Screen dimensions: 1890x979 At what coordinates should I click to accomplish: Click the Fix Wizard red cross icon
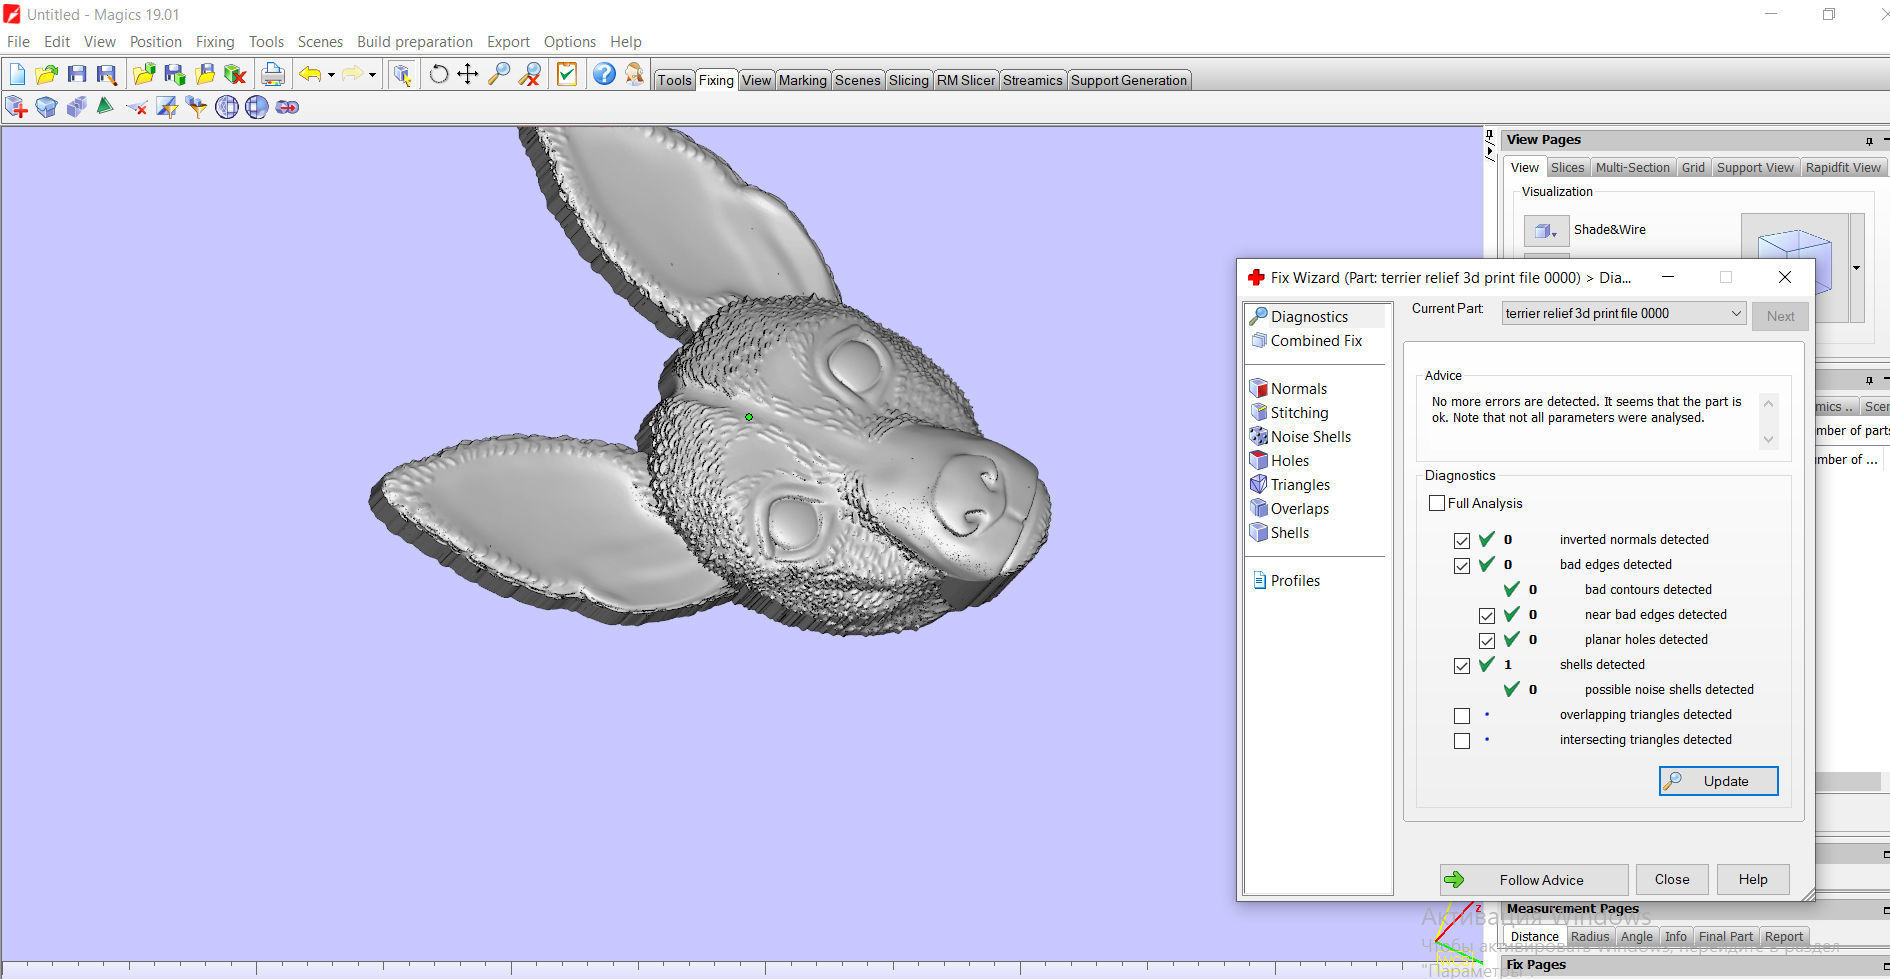pos(1256,278)
